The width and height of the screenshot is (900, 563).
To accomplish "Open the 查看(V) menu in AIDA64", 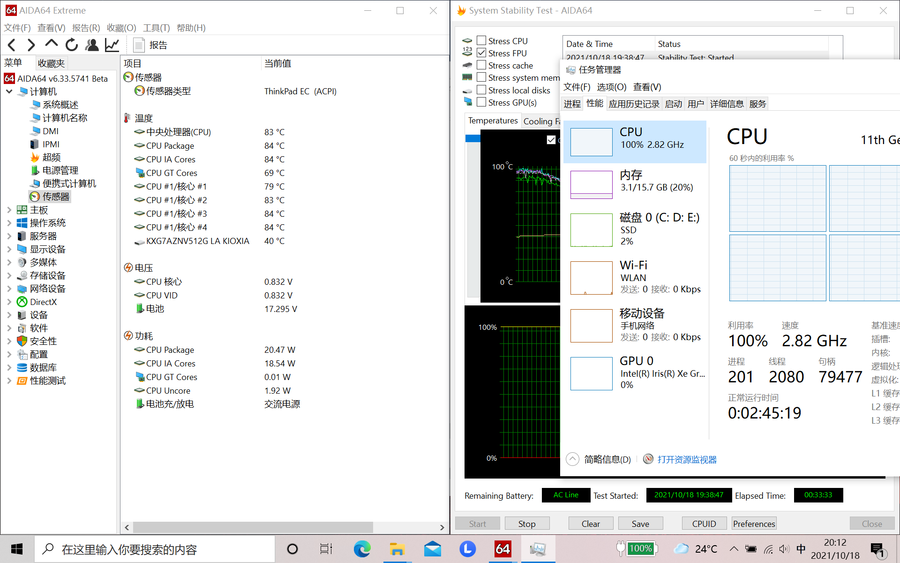I will click(x=51, y=28).
